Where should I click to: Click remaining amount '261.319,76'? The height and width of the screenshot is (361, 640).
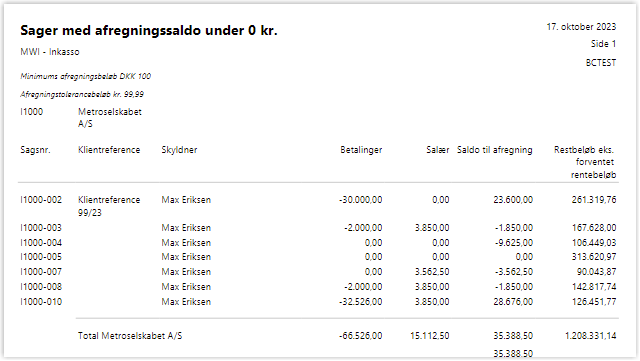click(594, 200)
